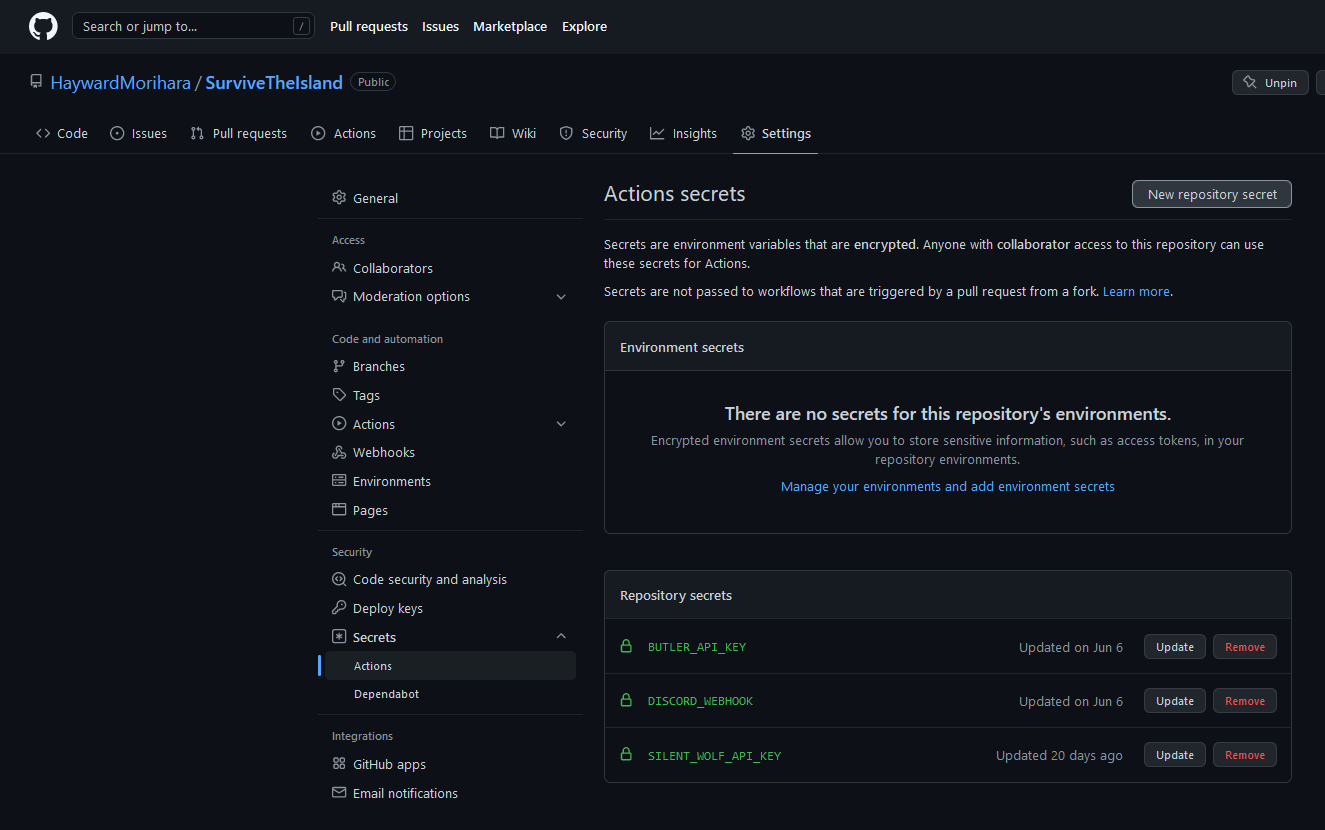Click the GitHub apps grid icon
Image resolution: width=1325 pixels, height=830 pixels.
point(339,764)
